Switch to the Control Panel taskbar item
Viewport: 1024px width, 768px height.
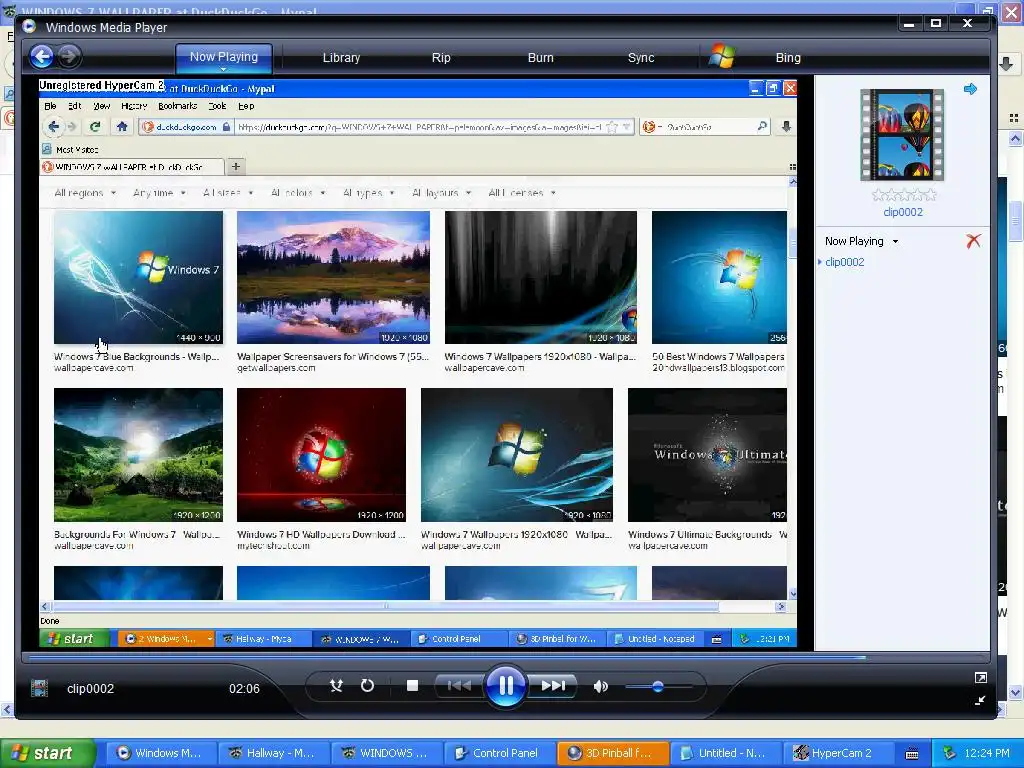(499, 753)
